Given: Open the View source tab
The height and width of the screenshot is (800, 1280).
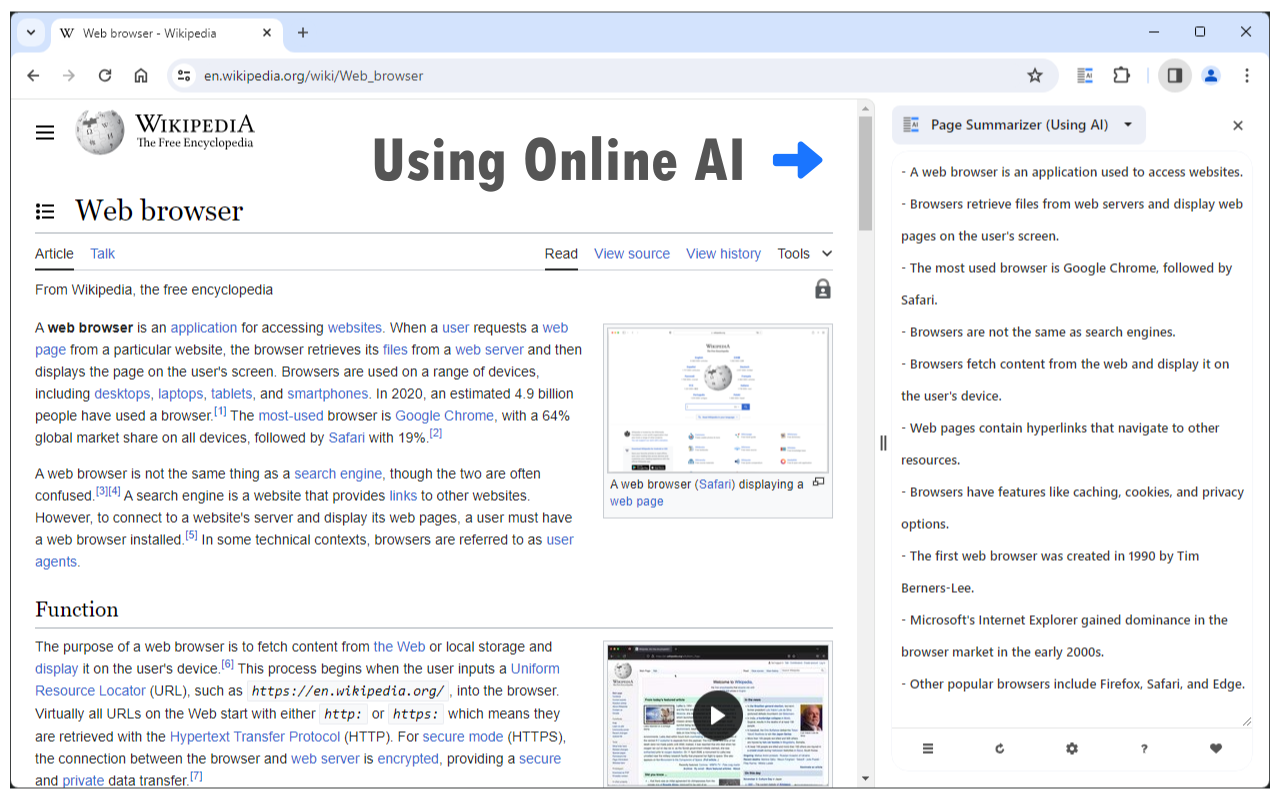Looking at the screenshot, I should [x=632, y=254].
